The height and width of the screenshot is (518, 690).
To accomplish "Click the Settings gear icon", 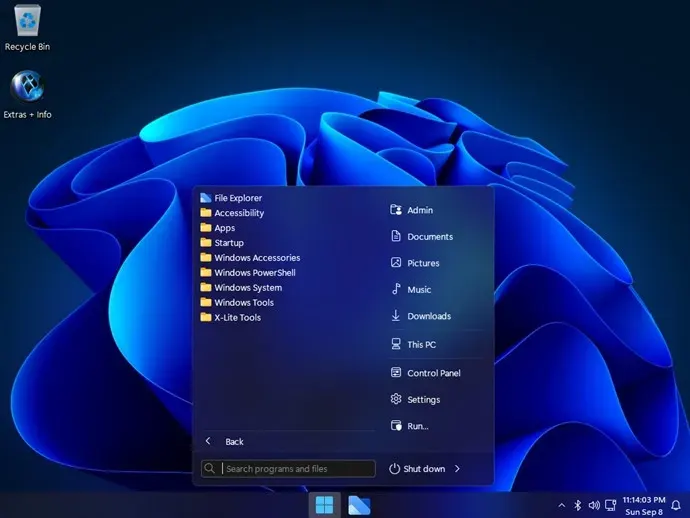I will (396, 399).
